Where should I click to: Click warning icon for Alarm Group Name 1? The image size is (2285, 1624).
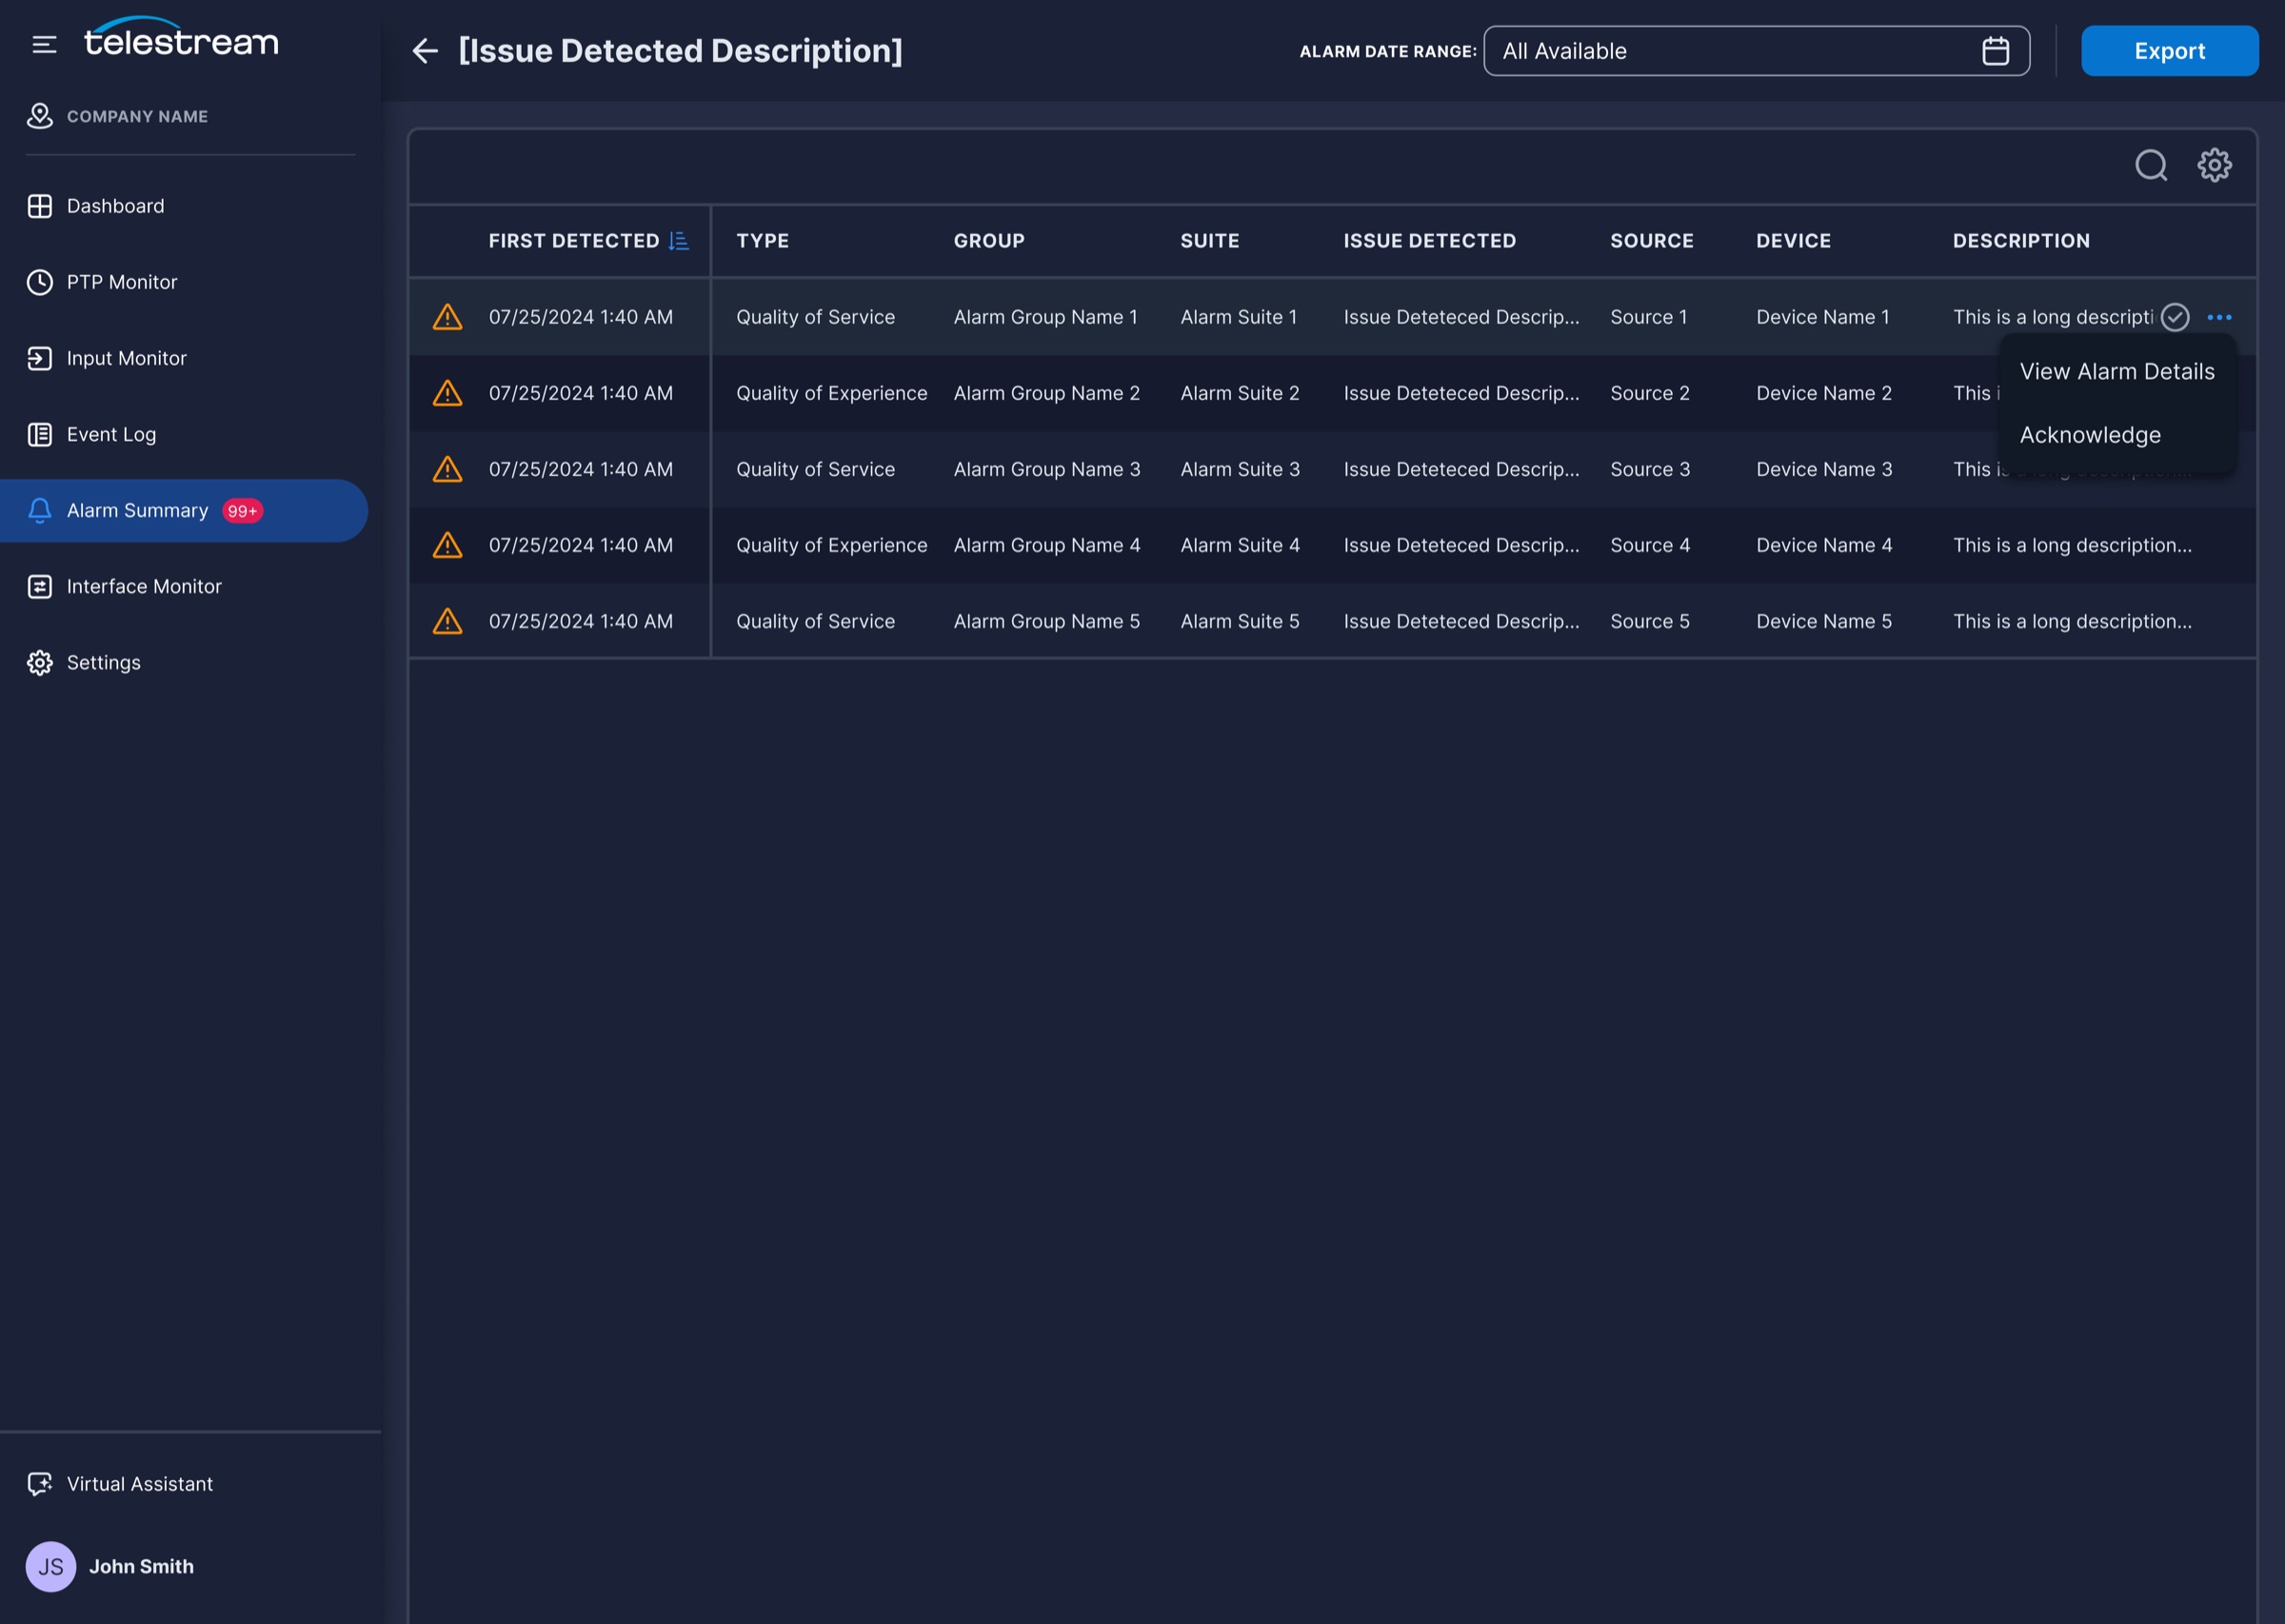(x=447, y=317)
